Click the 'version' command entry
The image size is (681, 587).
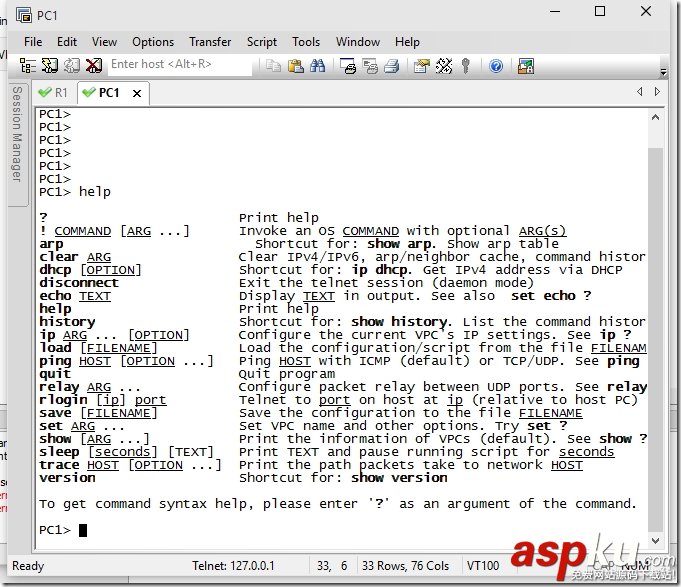tap(67, 478)
